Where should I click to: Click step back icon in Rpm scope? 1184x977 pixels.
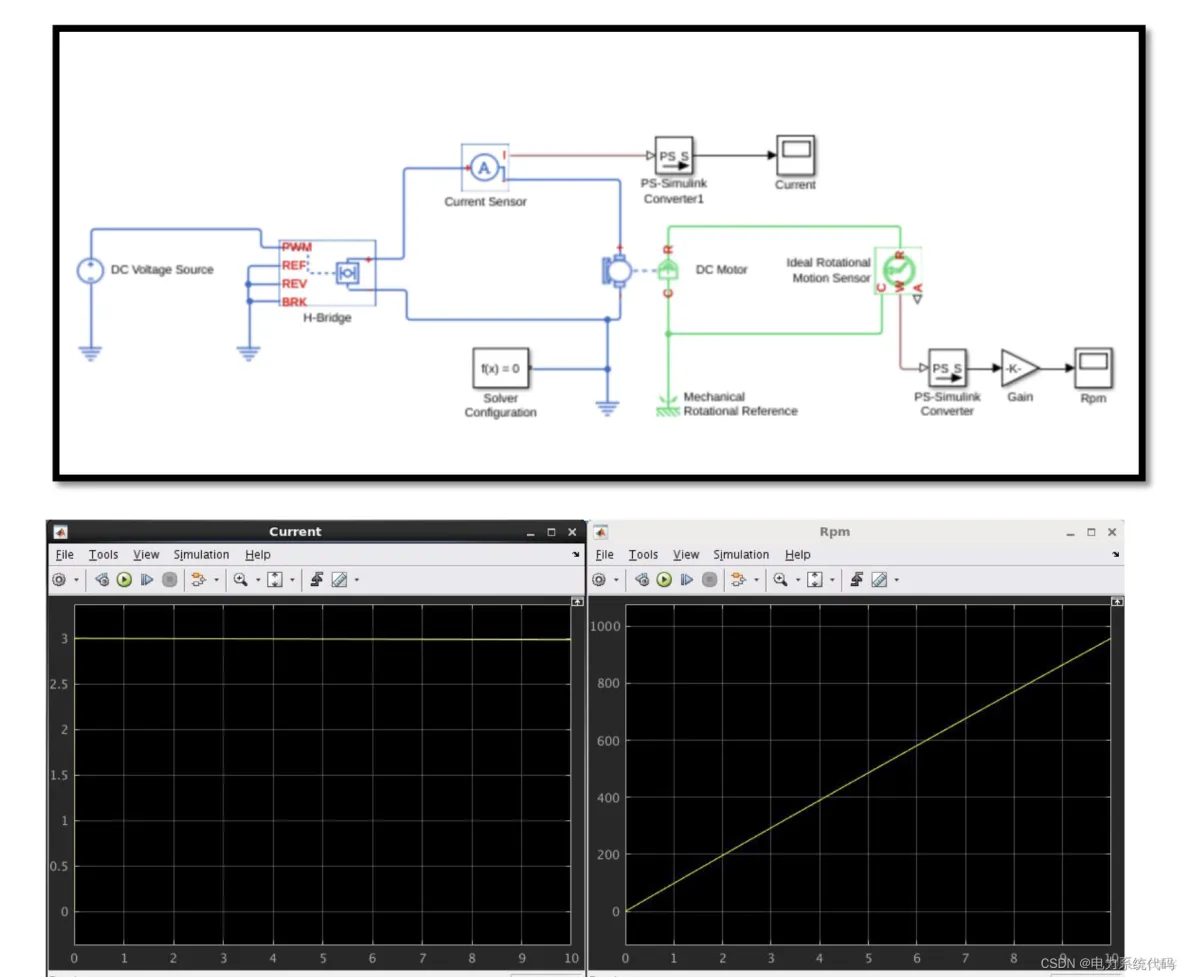point(642,580)
